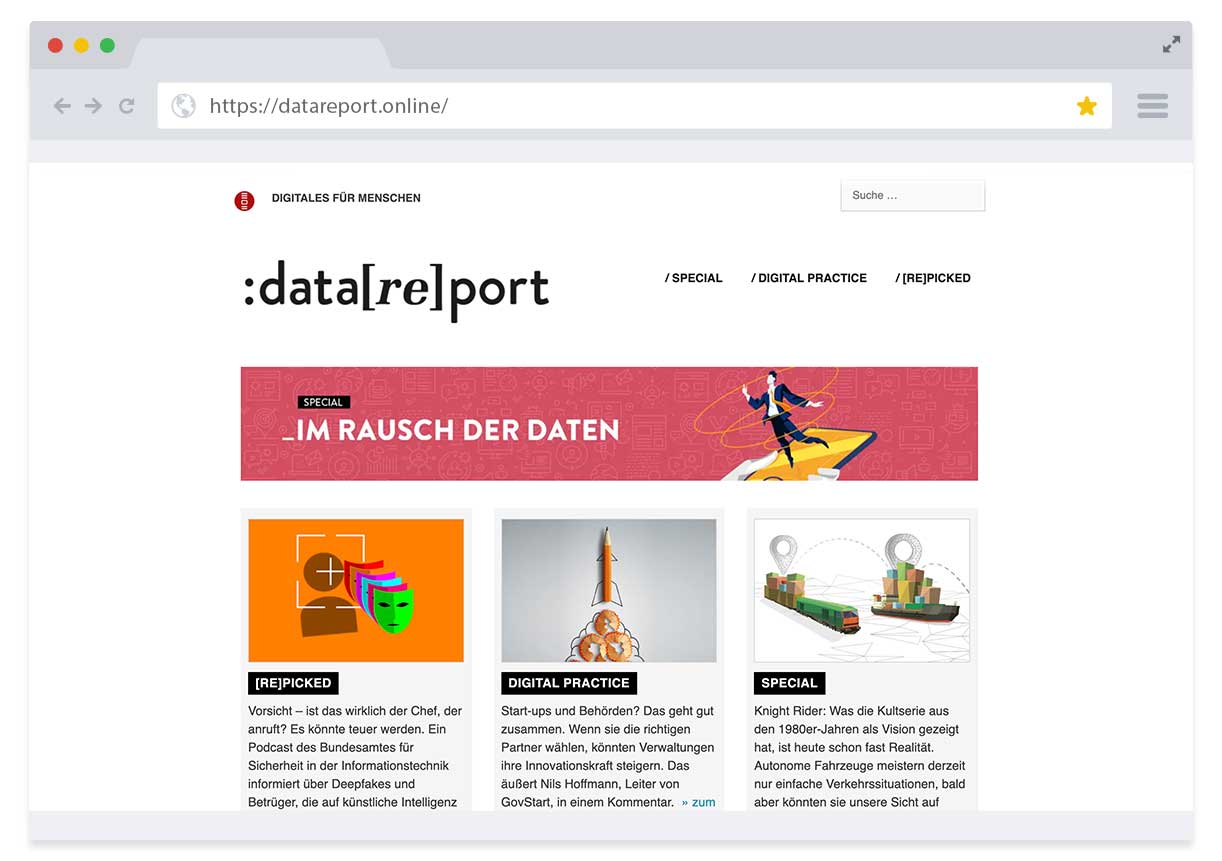Click the :data[re]port site logo
The image size is (1222, 861).
point(396,289)
